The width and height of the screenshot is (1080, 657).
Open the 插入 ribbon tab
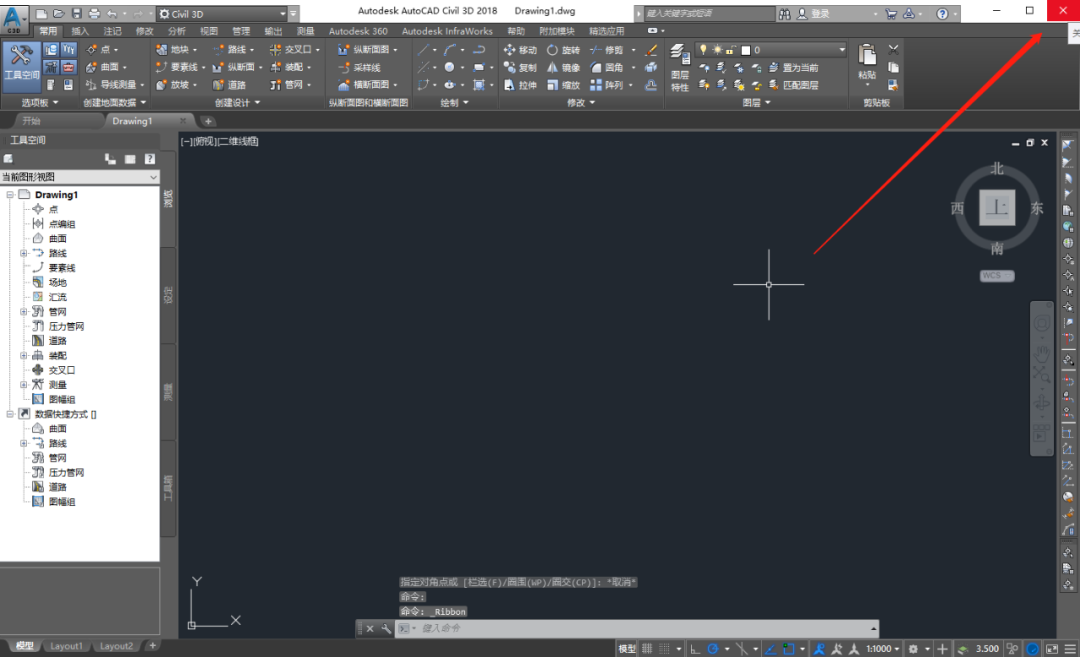point(80,31)
